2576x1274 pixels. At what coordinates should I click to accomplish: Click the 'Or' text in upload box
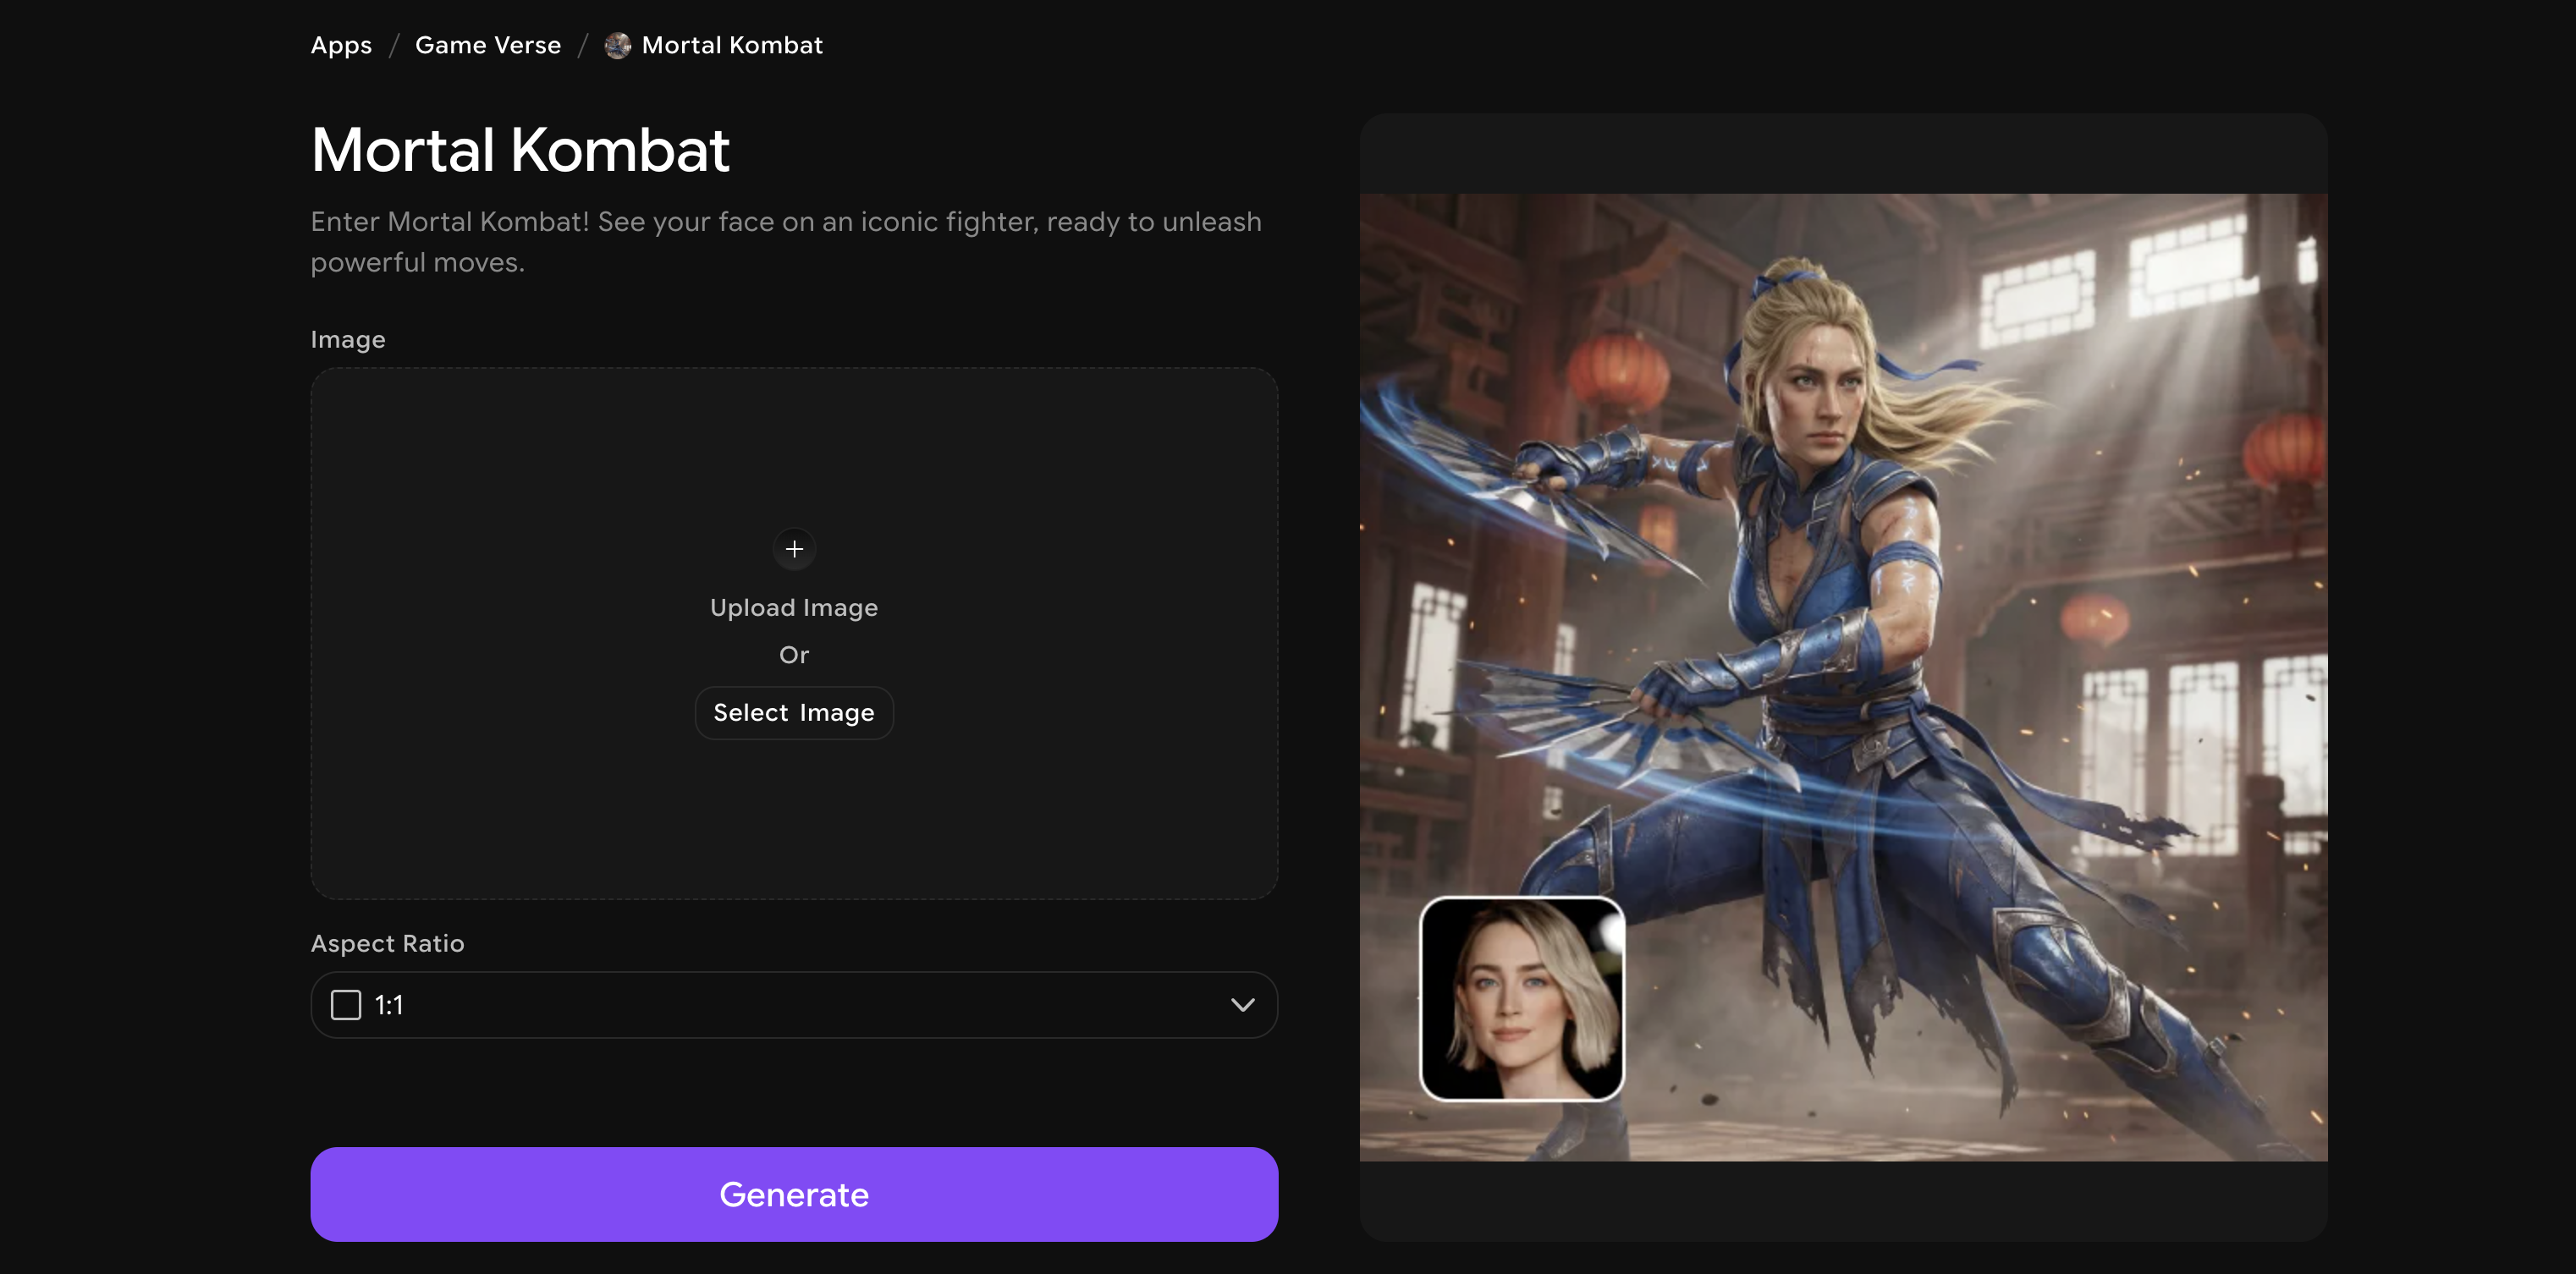coord(794,655)
